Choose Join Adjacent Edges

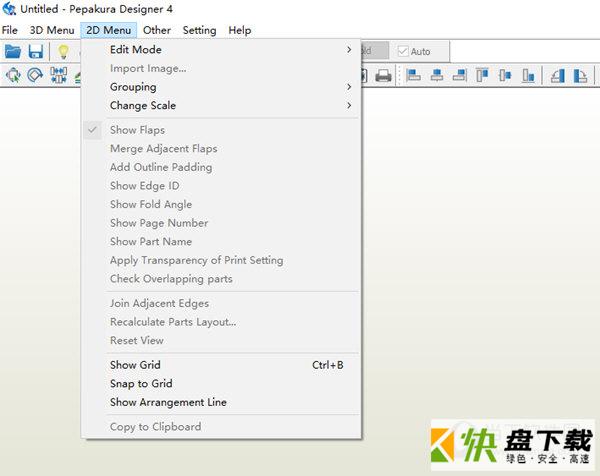(x=221, y=303)
